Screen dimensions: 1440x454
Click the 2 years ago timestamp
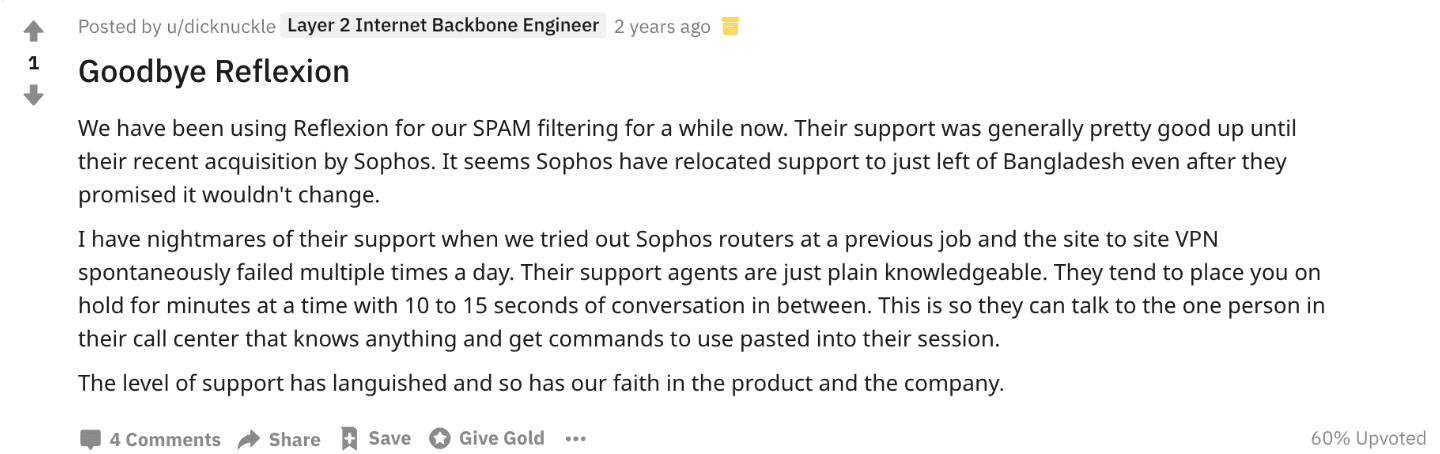click(x=662, y=27)
